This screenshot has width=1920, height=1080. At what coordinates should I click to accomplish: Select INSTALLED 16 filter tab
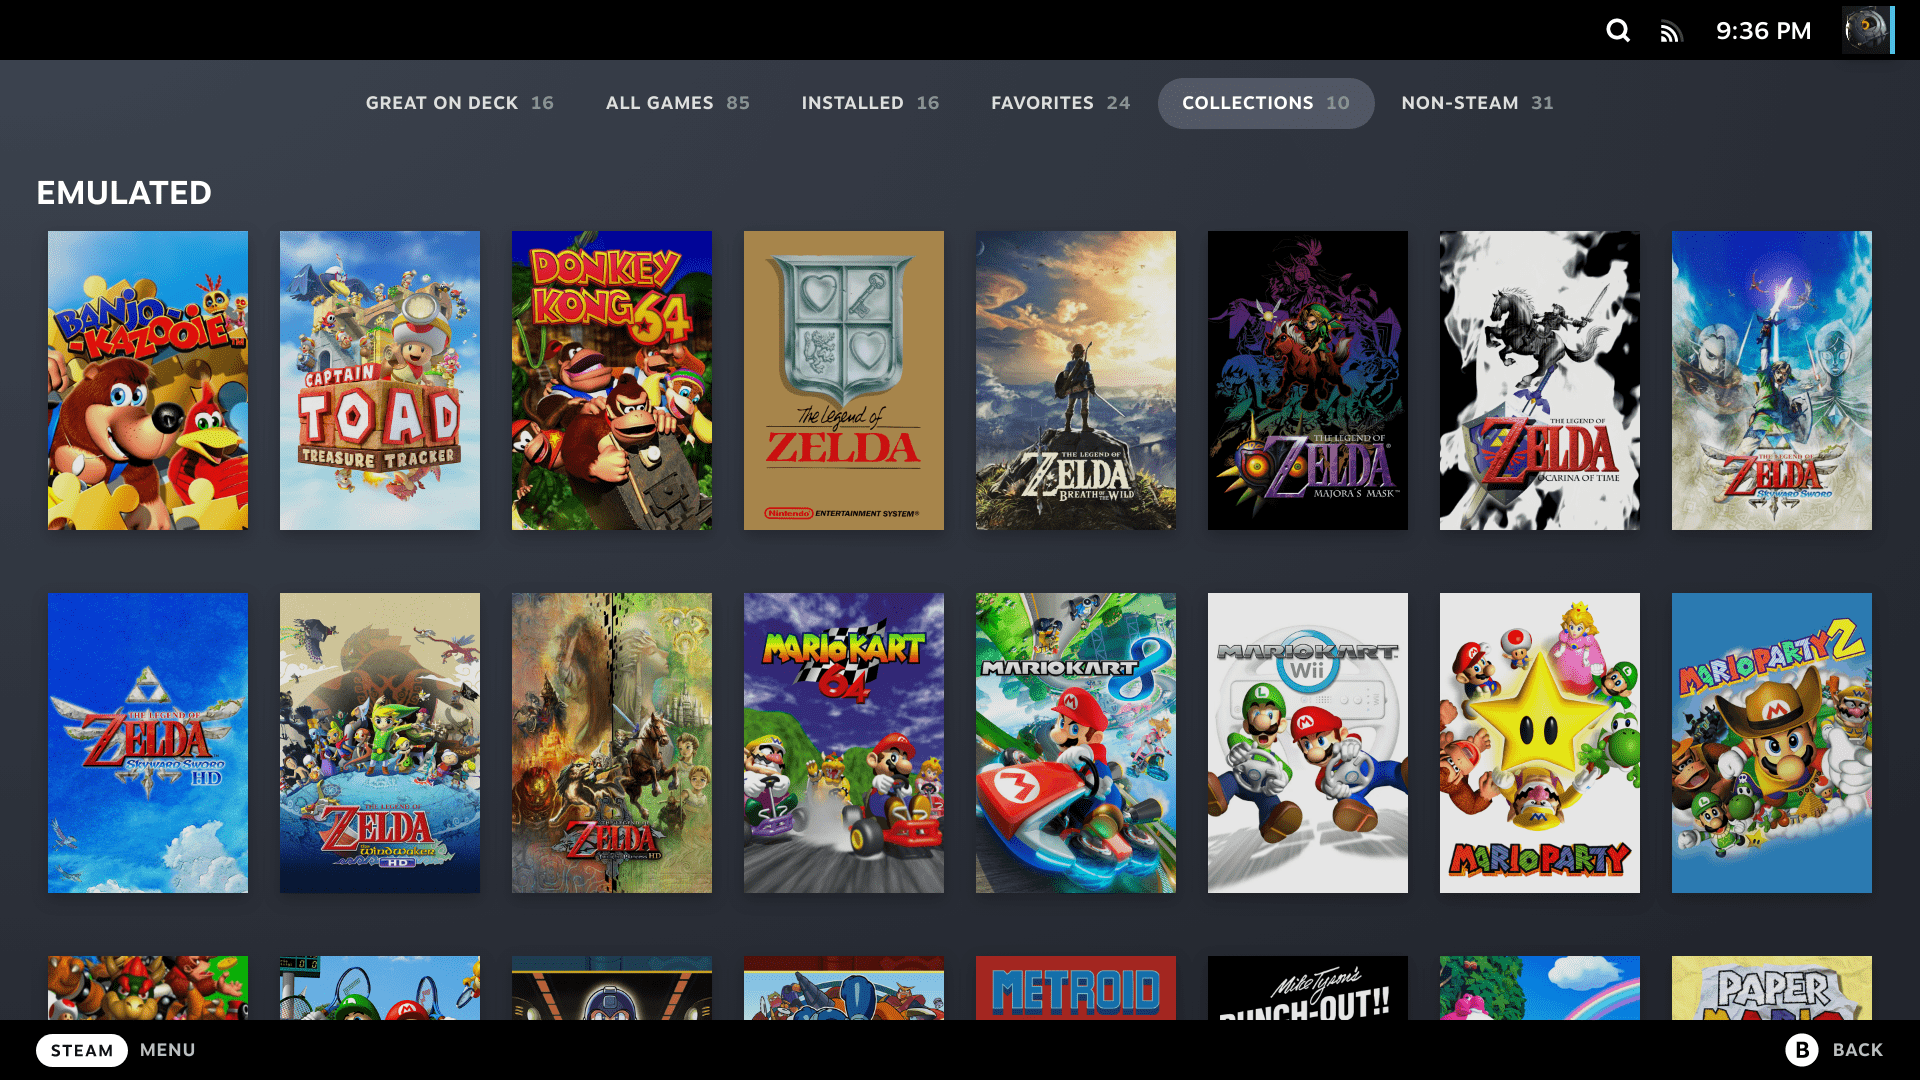point(870,103)
